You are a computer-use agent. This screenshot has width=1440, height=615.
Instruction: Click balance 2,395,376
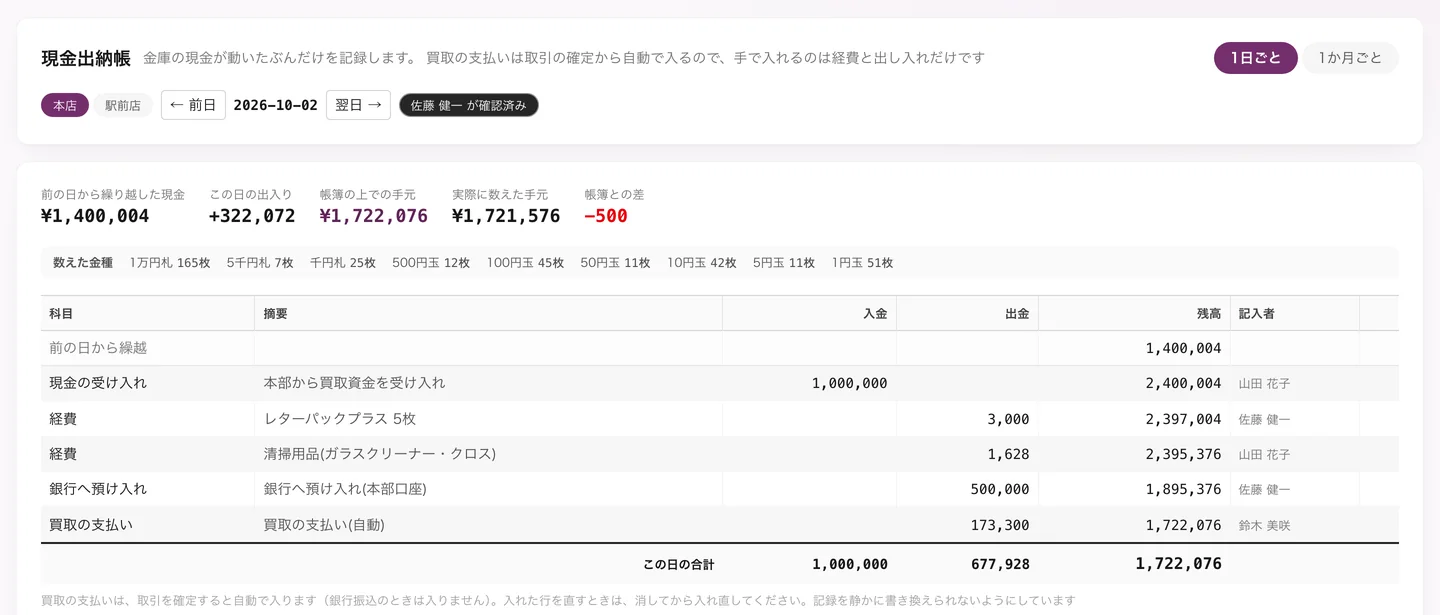[x=1184, y=454]
